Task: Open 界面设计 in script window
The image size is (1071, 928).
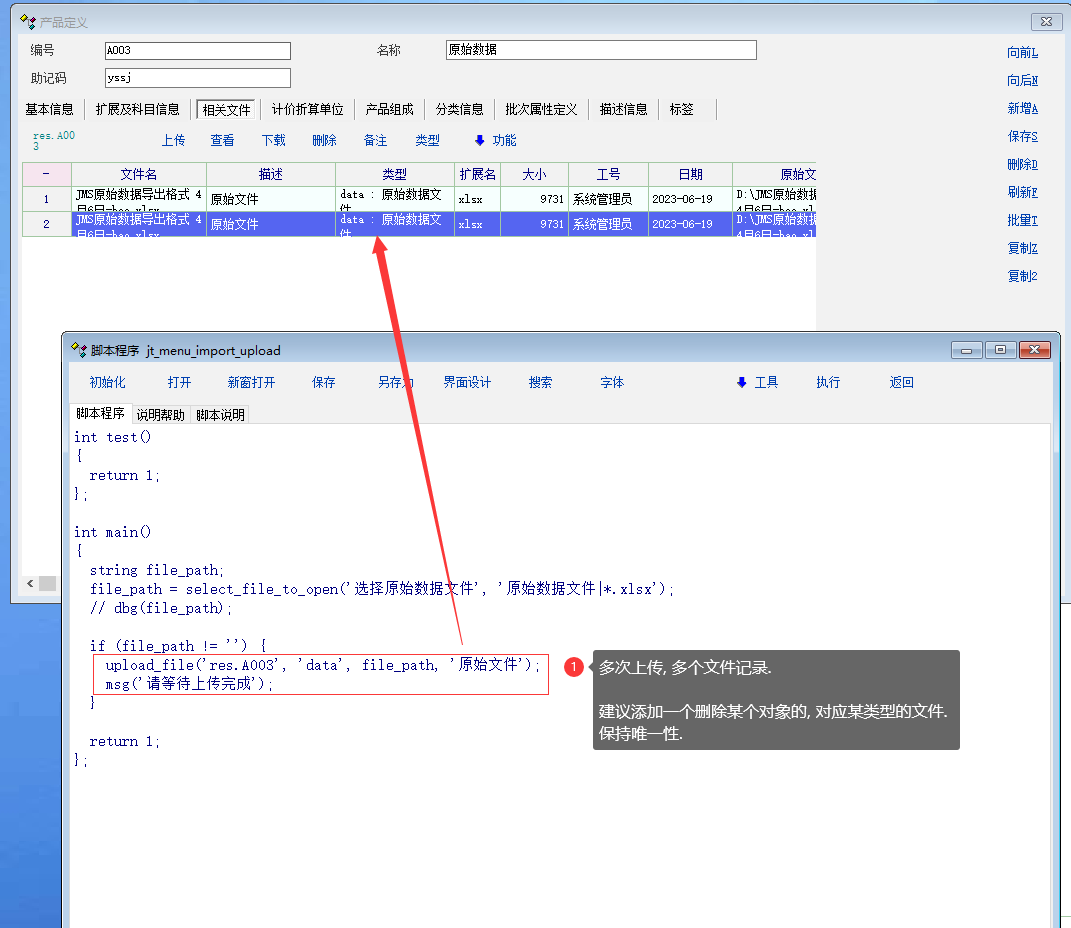Action: pos(467,382)
